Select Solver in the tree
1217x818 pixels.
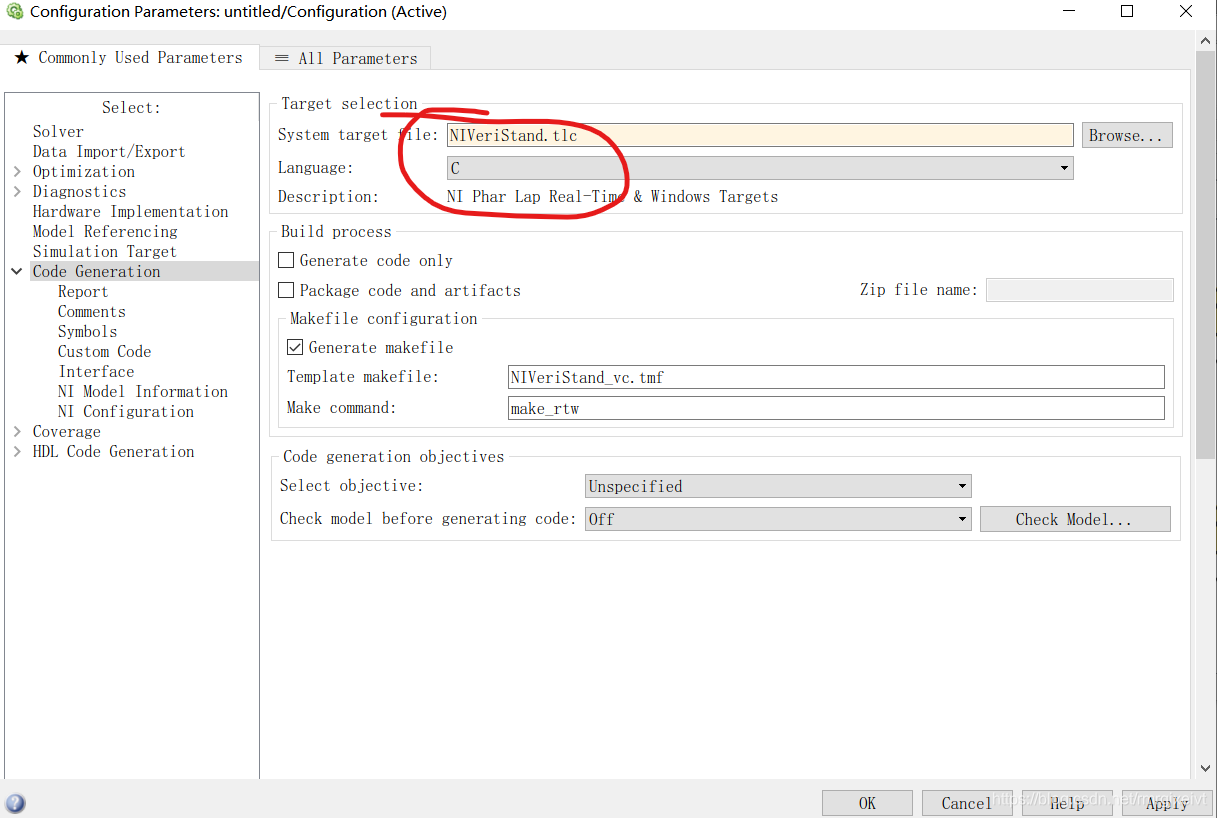tap(58, 131)
